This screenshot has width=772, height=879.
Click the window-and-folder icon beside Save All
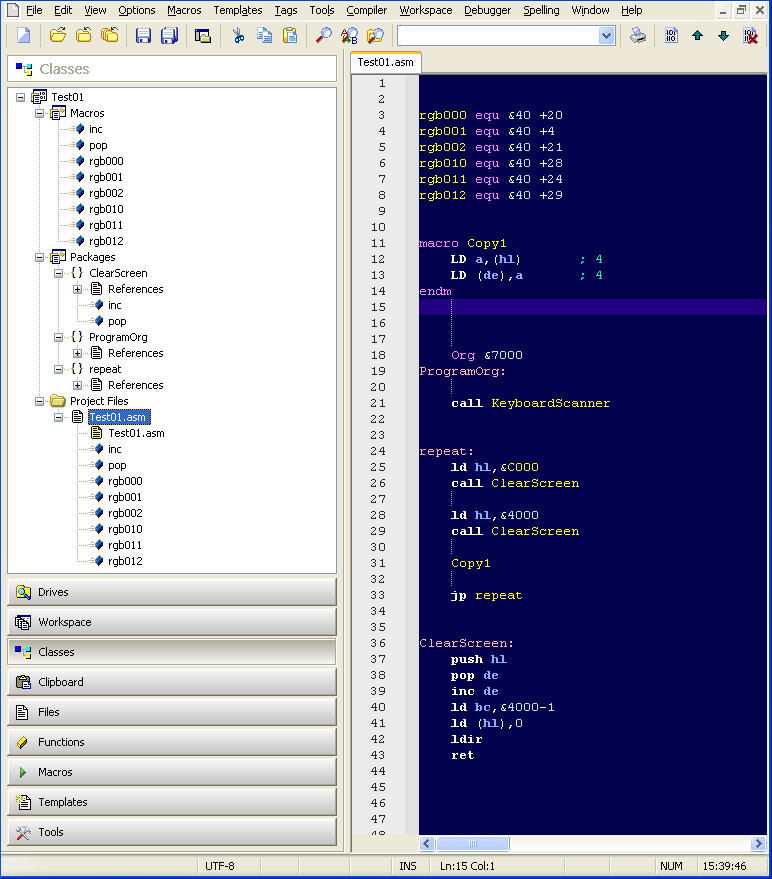(202, 36)
